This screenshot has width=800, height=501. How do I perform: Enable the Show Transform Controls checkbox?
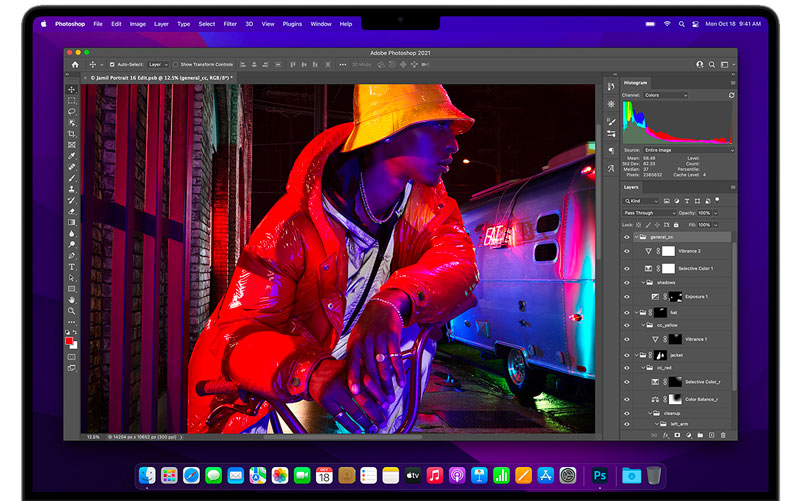point(176,65)
